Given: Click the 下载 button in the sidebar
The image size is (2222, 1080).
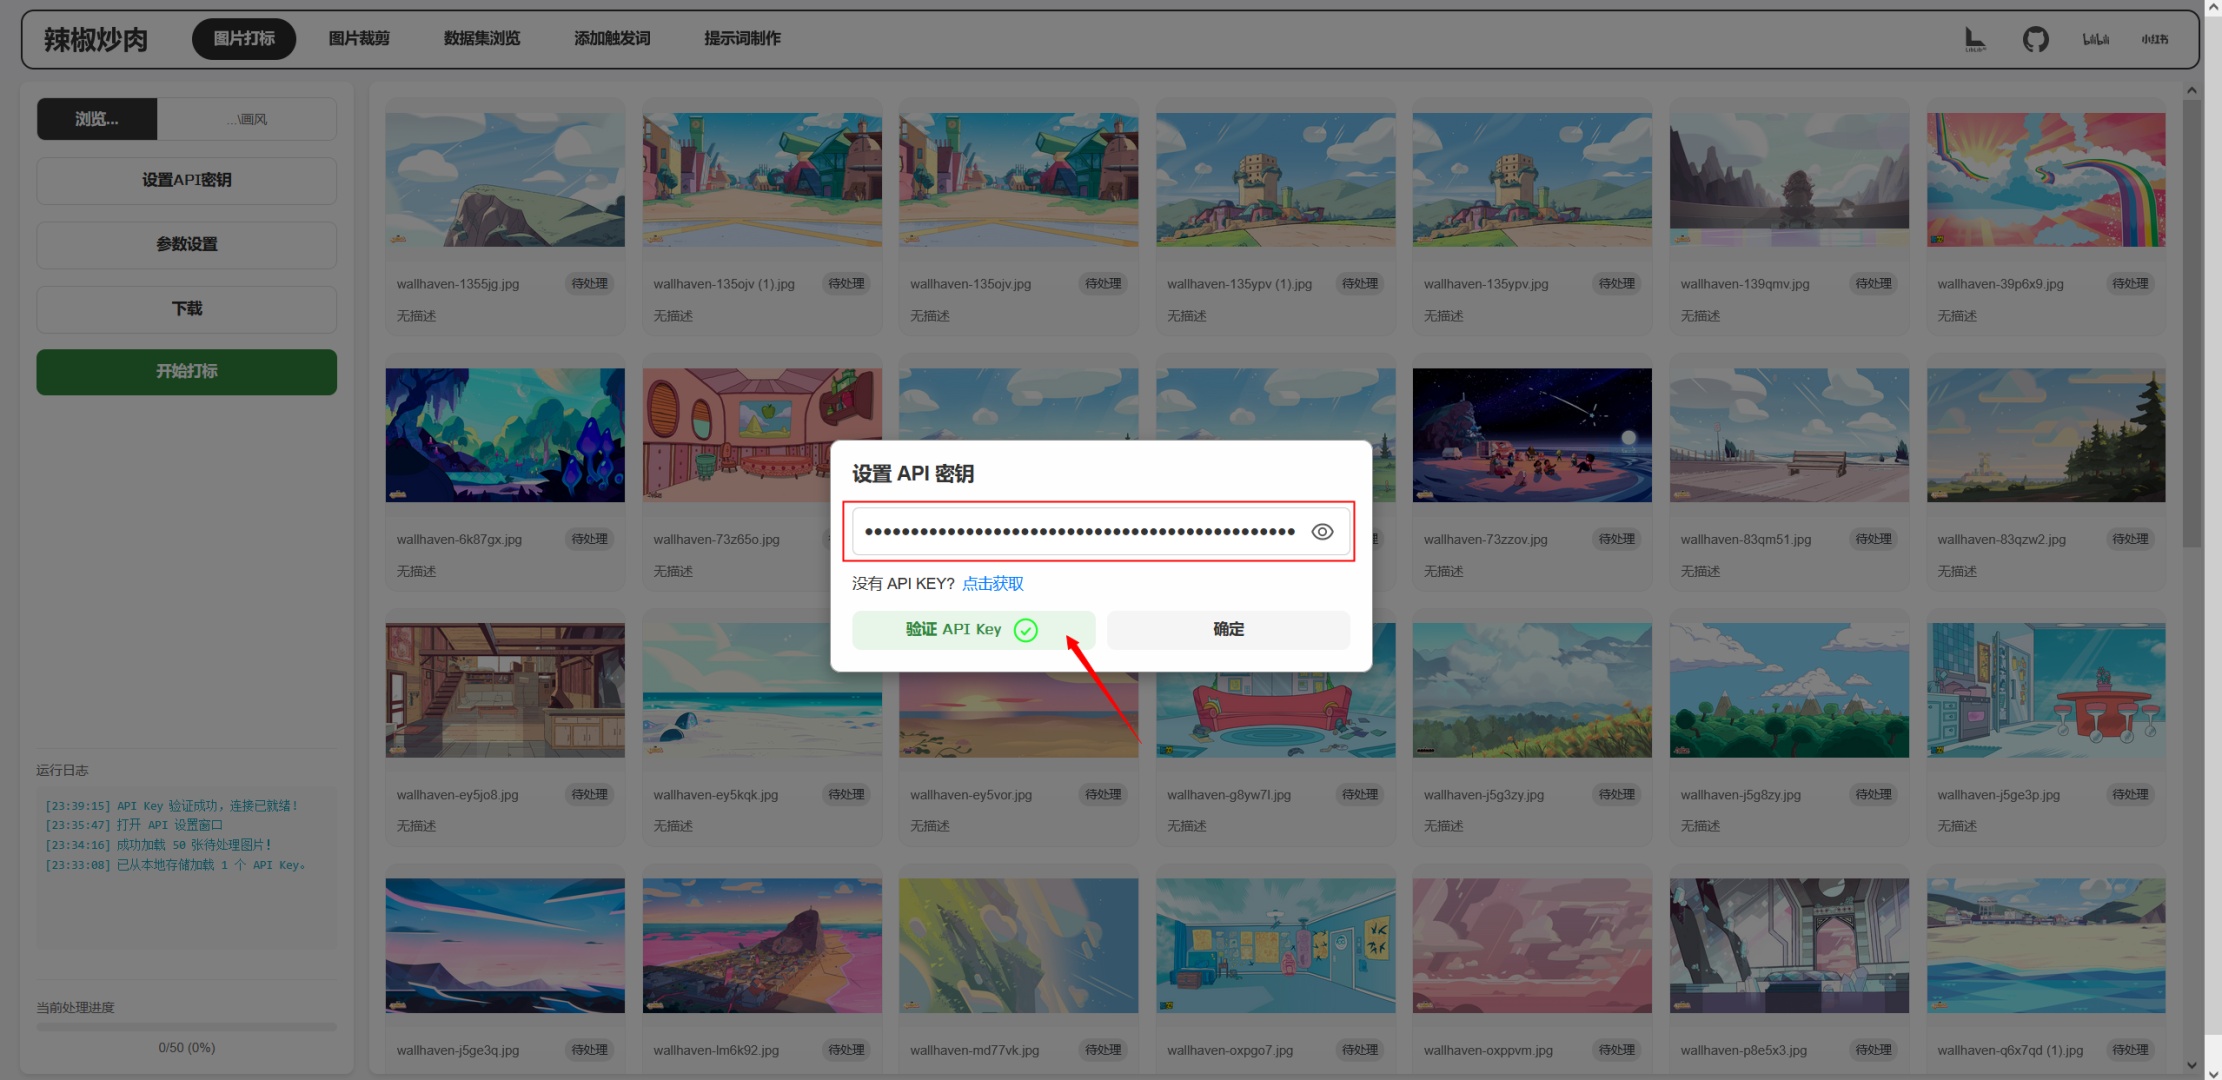Looking at the screenshot, I should coord(187,309).
